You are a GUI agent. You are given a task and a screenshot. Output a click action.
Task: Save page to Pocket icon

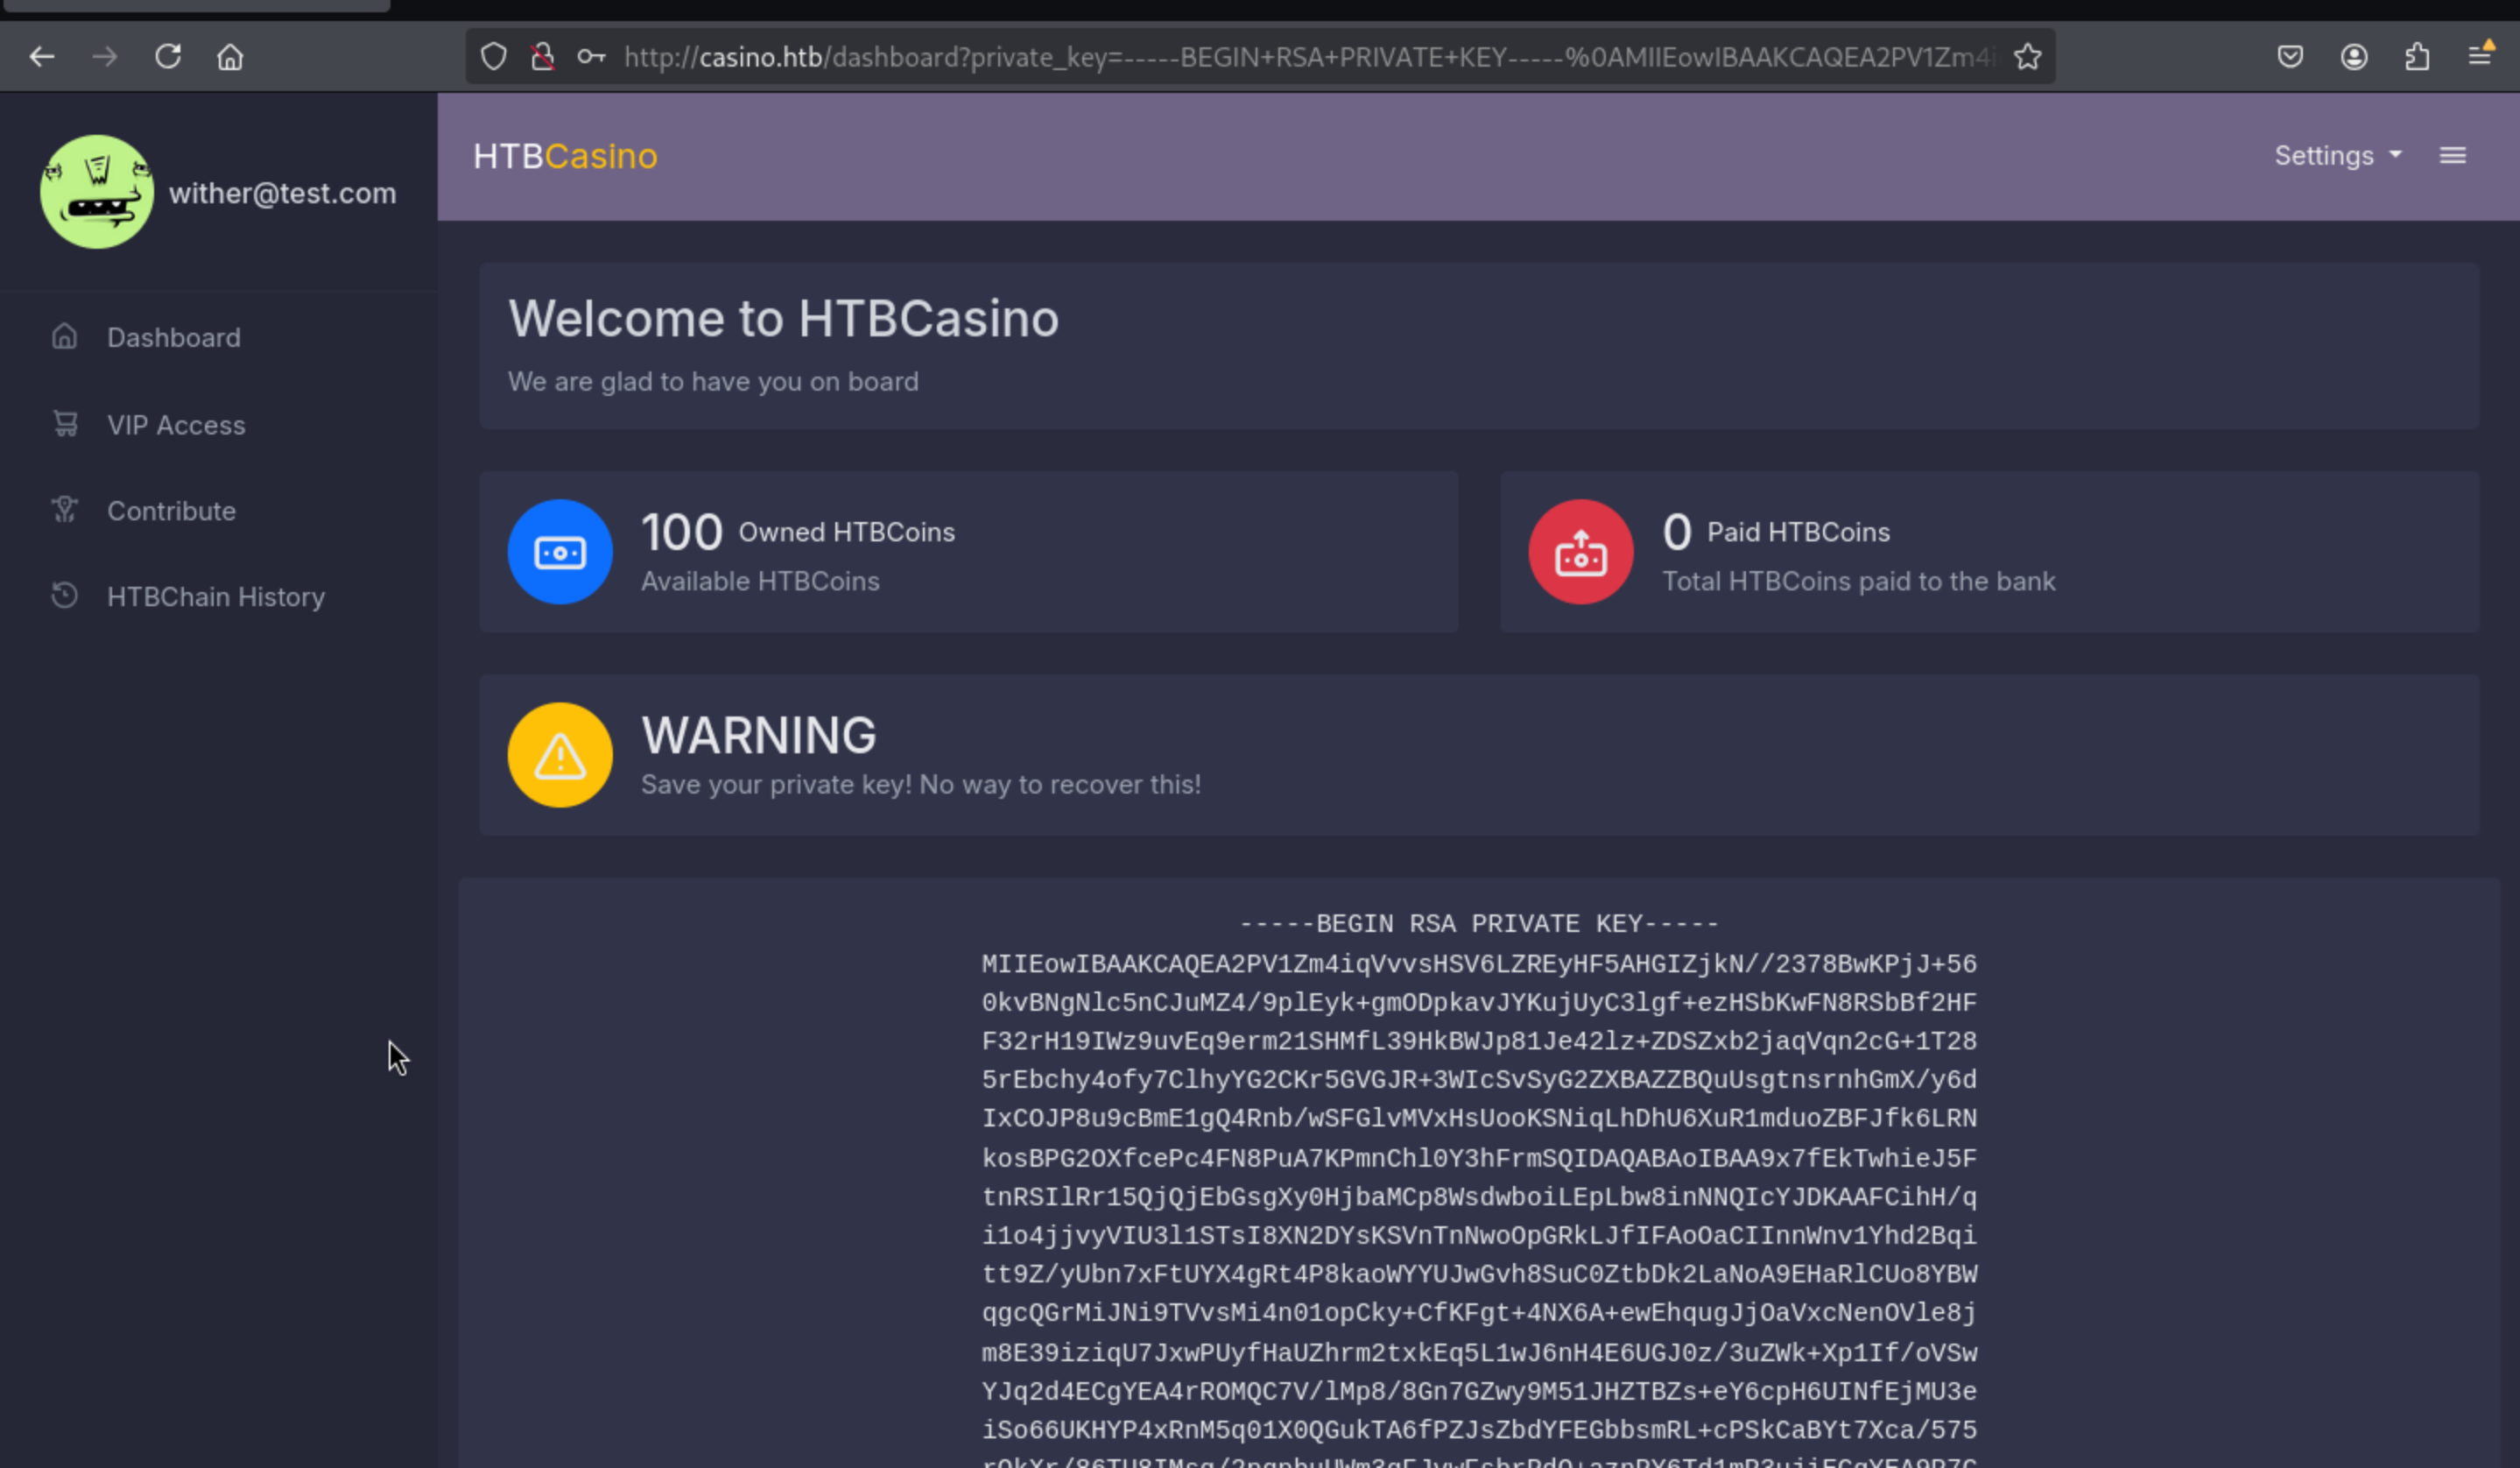pos(2290,57)
